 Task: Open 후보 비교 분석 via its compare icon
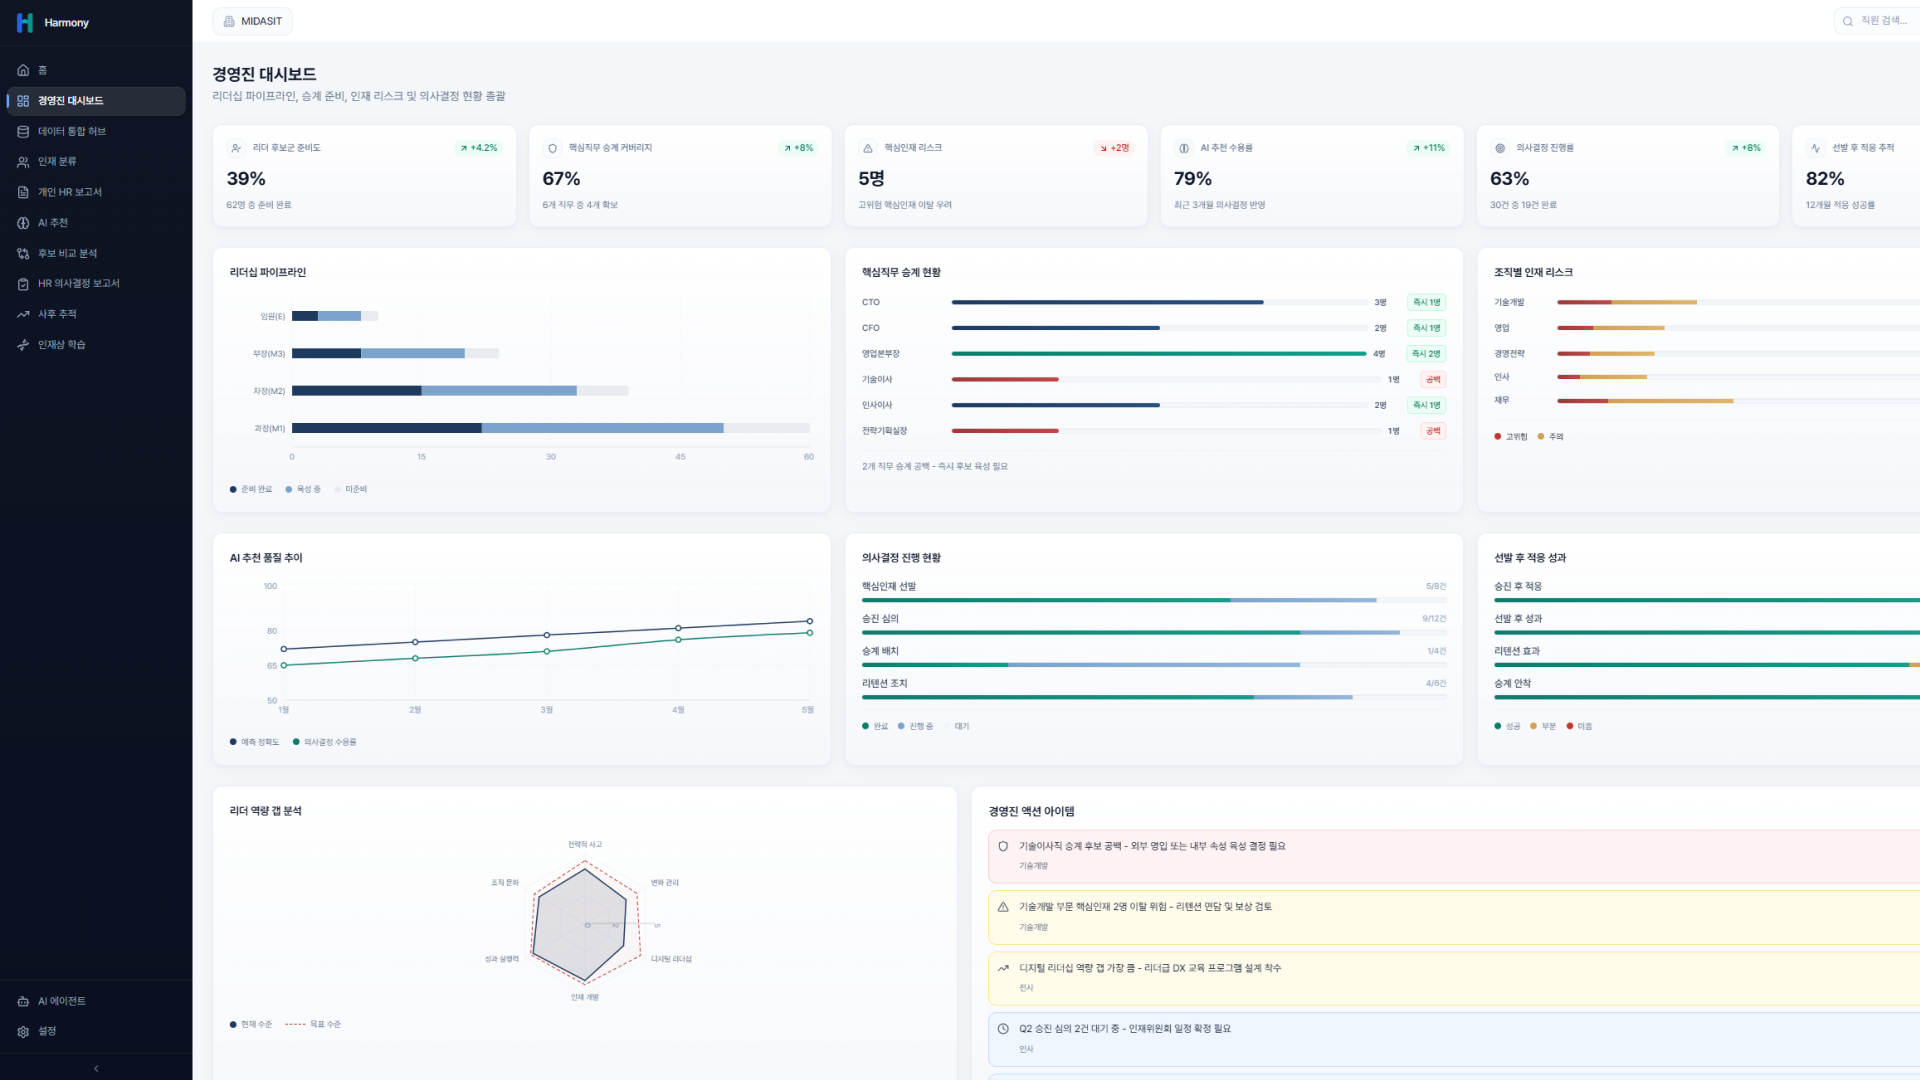tap(23, 253)
